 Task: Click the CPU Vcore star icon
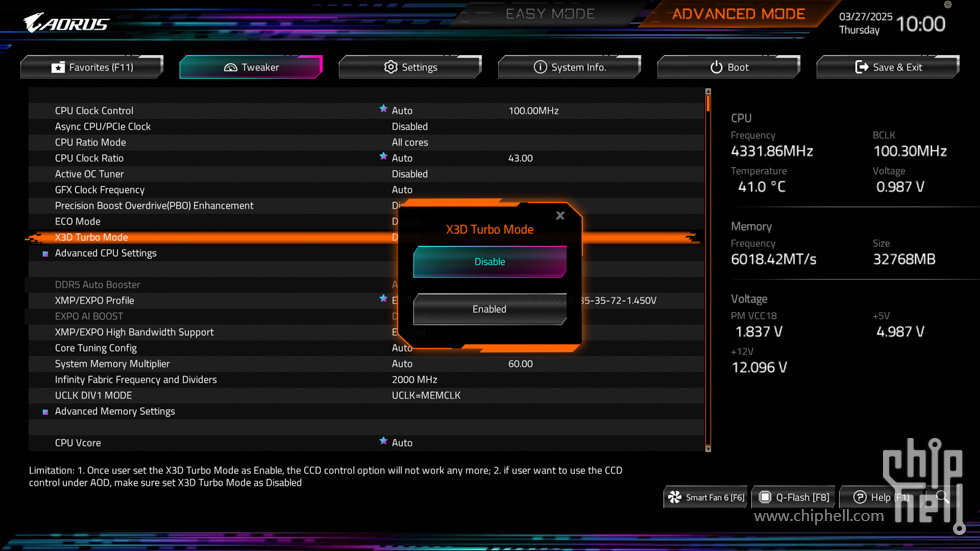pos(383,441)
